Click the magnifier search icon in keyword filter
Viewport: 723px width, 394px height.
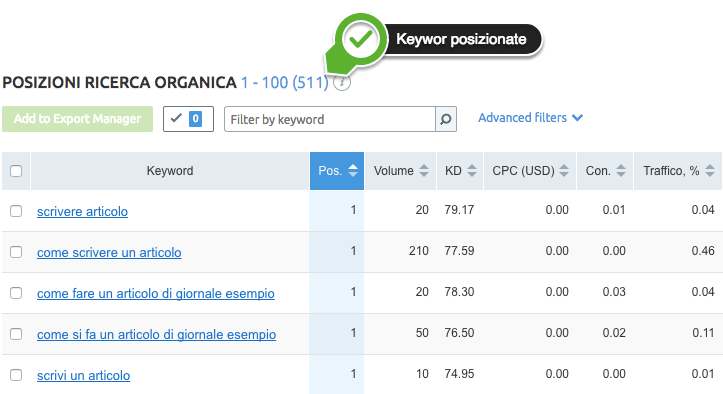(x=446, y=119)
